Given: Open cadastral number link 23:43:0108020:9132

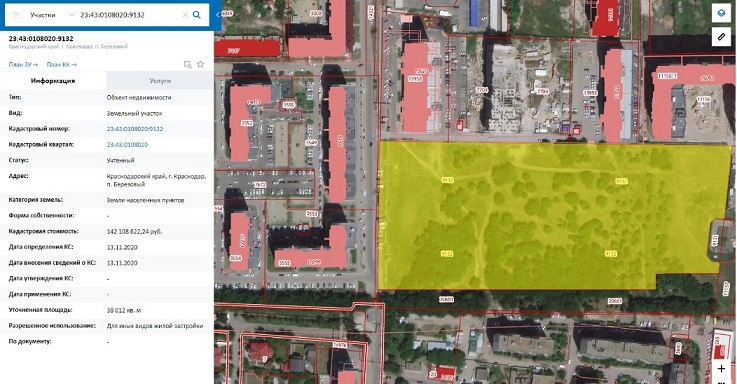Looking at the screenshot, I should [135, 129].
